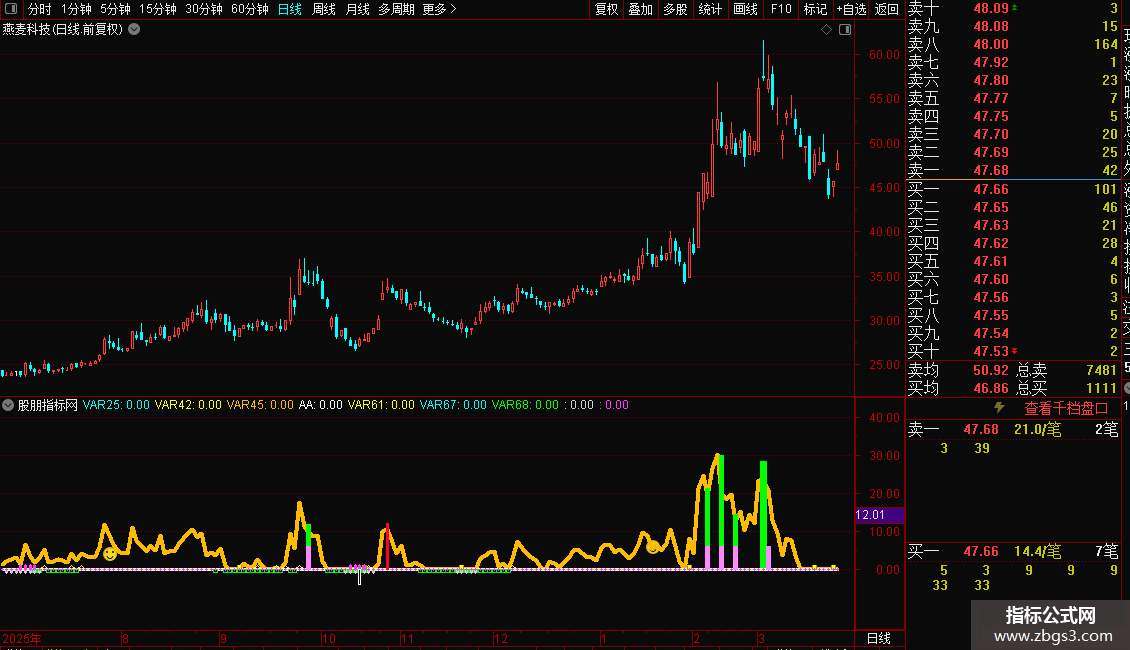Open the 画线 drawing tools
Viewport: 1130px width, 650px height.
(745, 9)
